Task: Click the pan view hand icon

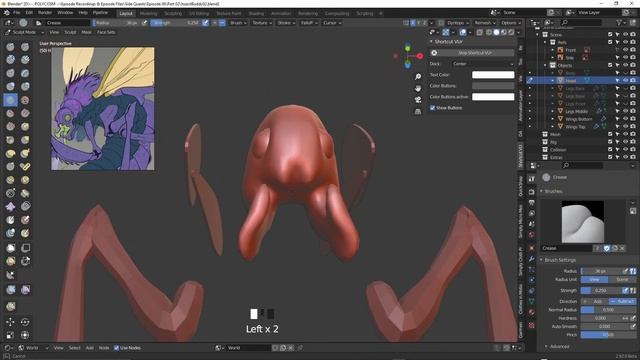Action: pyautogui.click(x=418, y=89)
